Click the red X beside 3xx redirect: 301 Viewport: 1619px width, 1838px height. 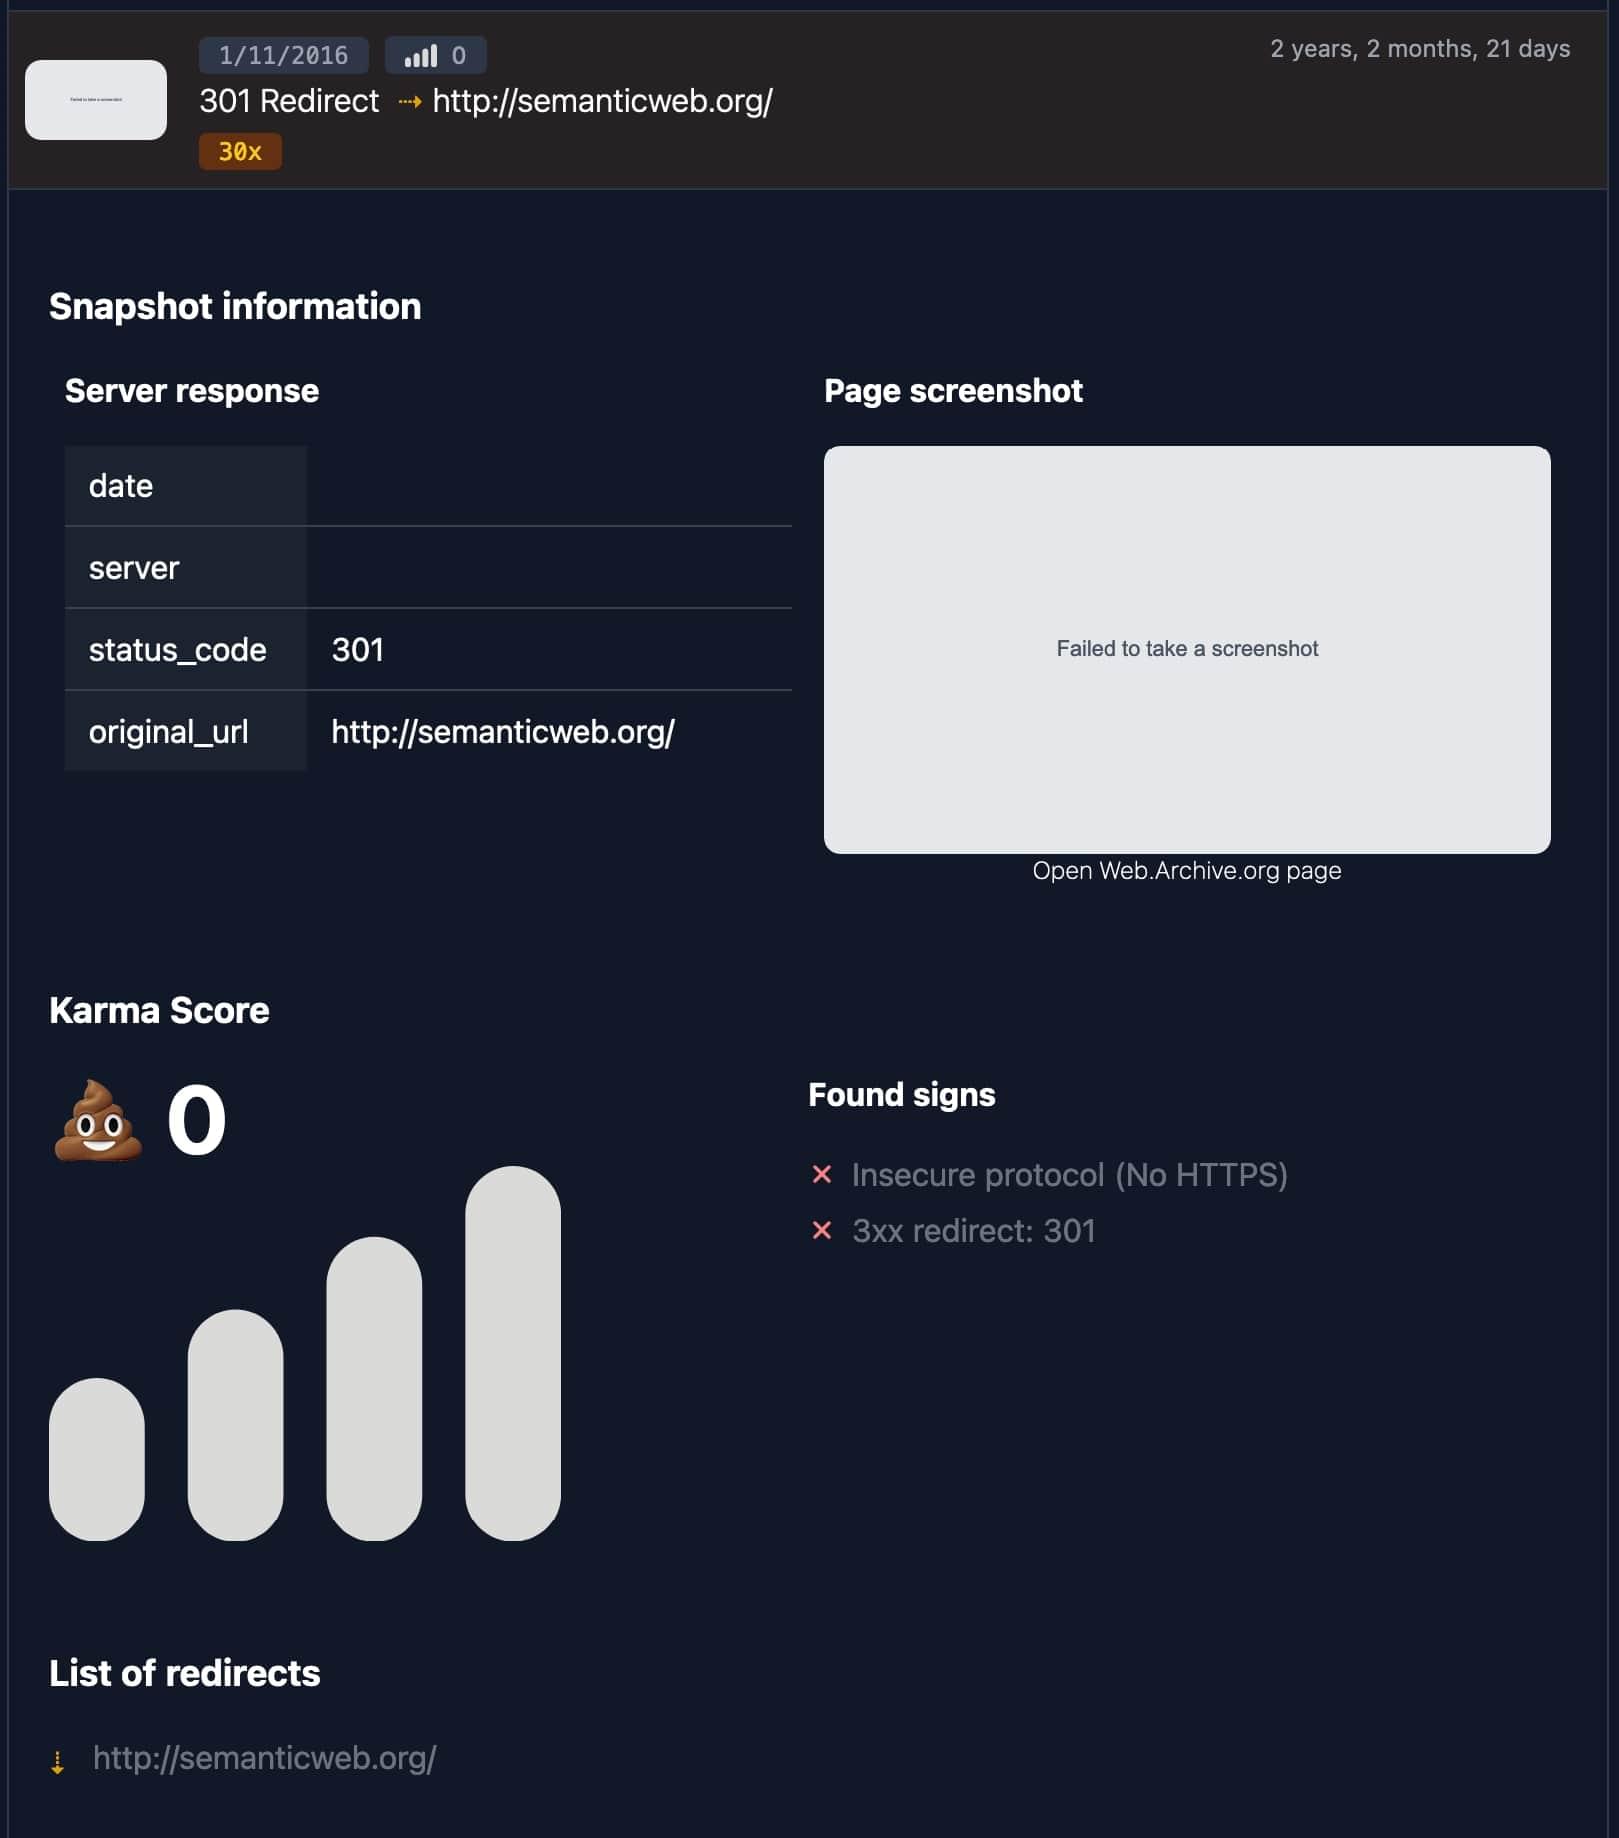tap(822, 1230)
